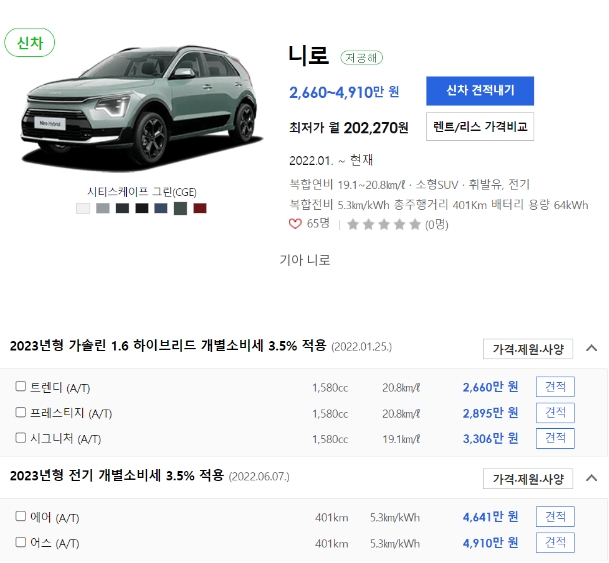Click the 2023년형 전기 개별소비세 3.5% 적용 heading
609x563 pixels.
117,475
